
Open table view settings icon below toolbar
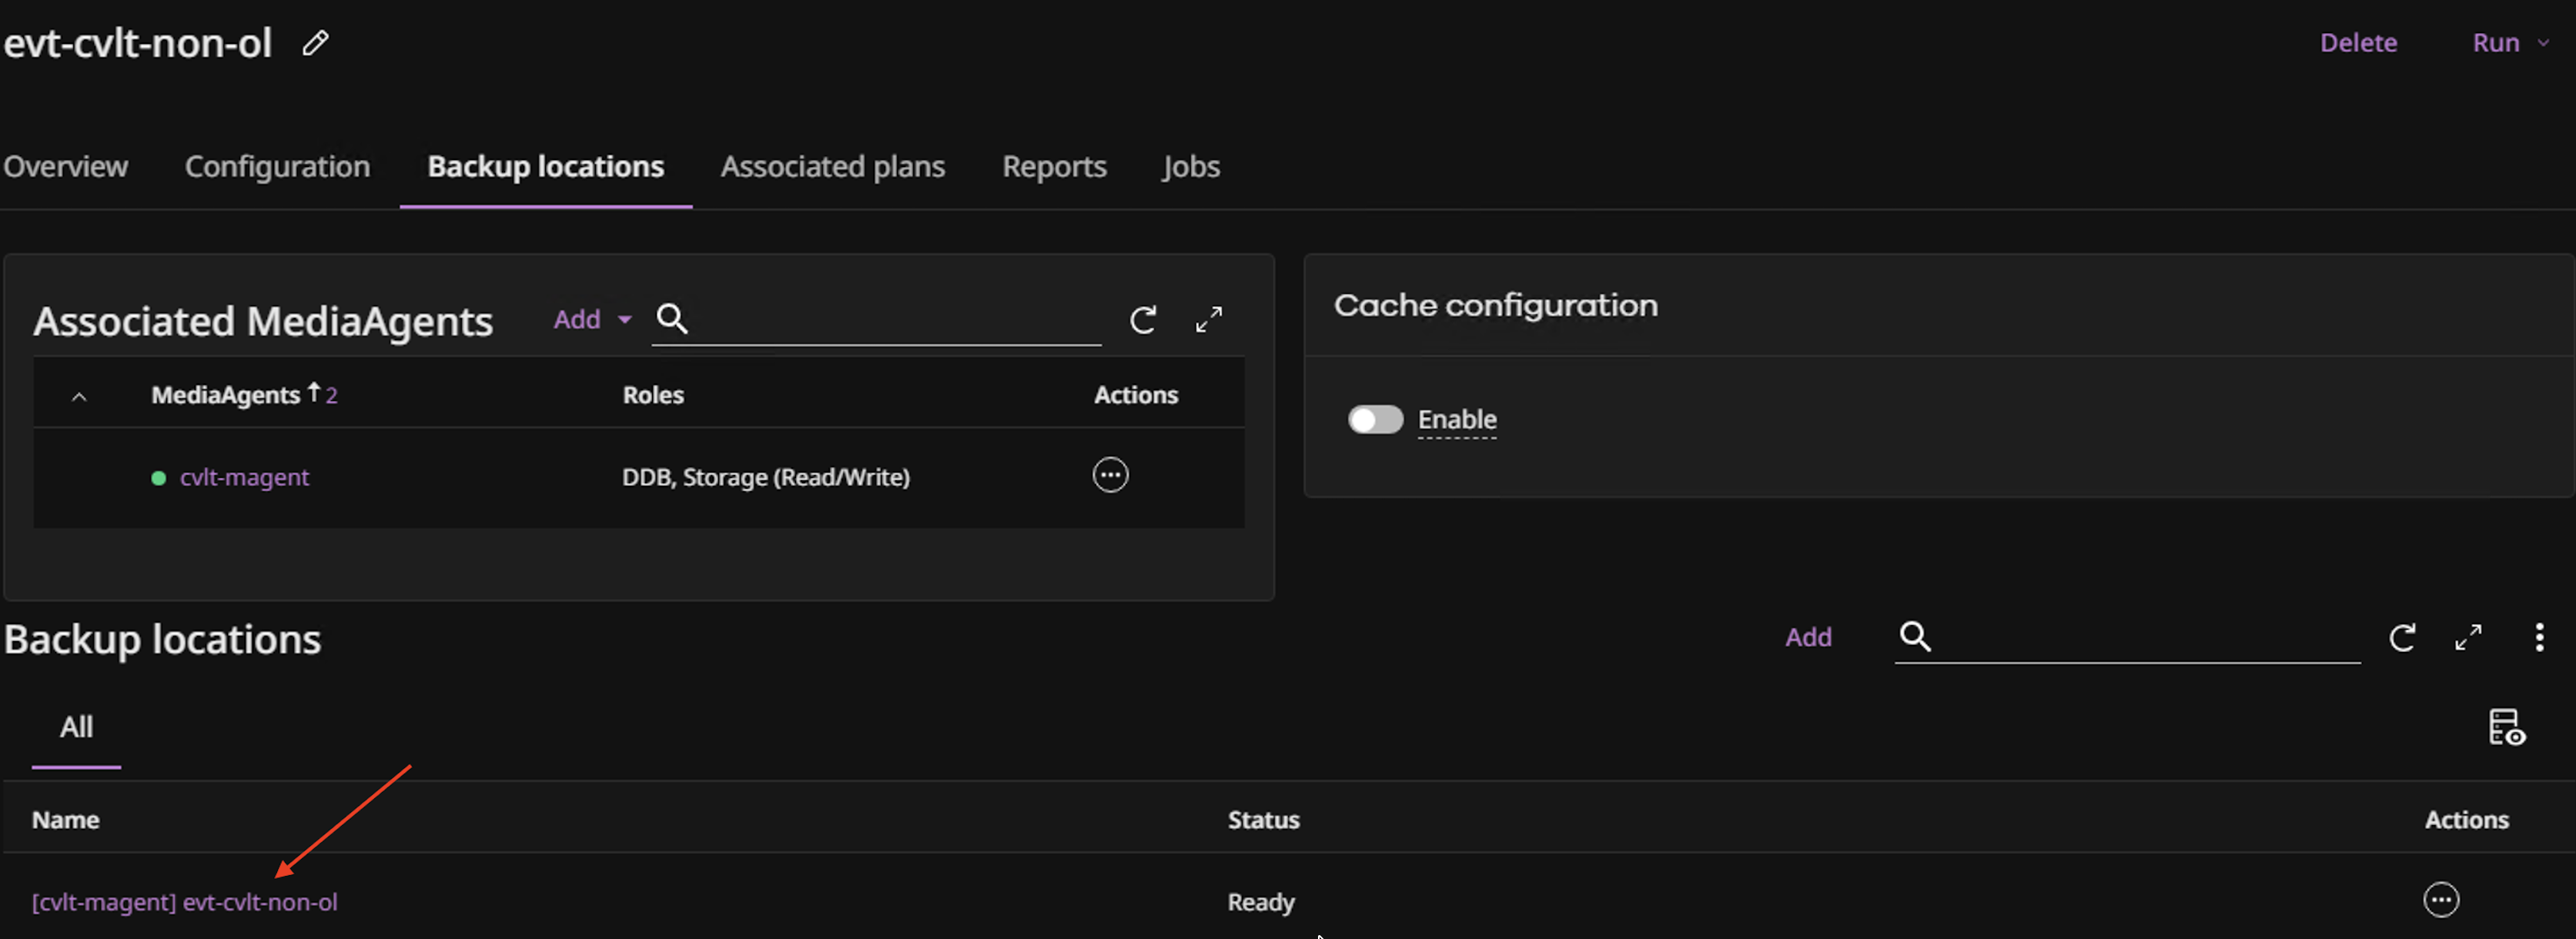2506,727
